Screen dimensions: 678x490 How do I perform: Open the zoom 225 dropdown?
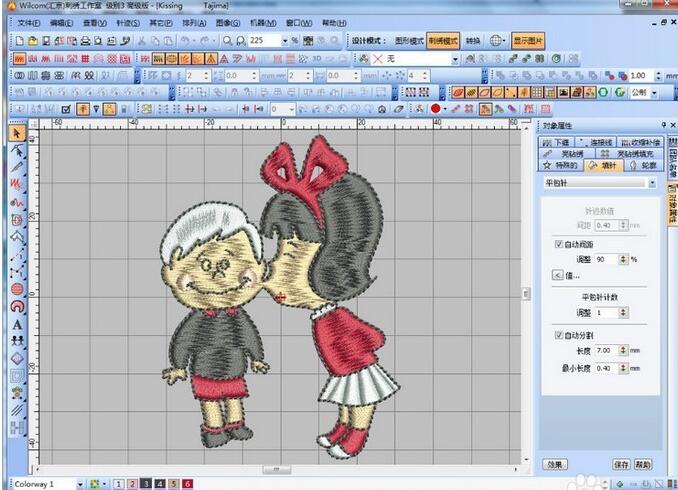tap(285, 41)
